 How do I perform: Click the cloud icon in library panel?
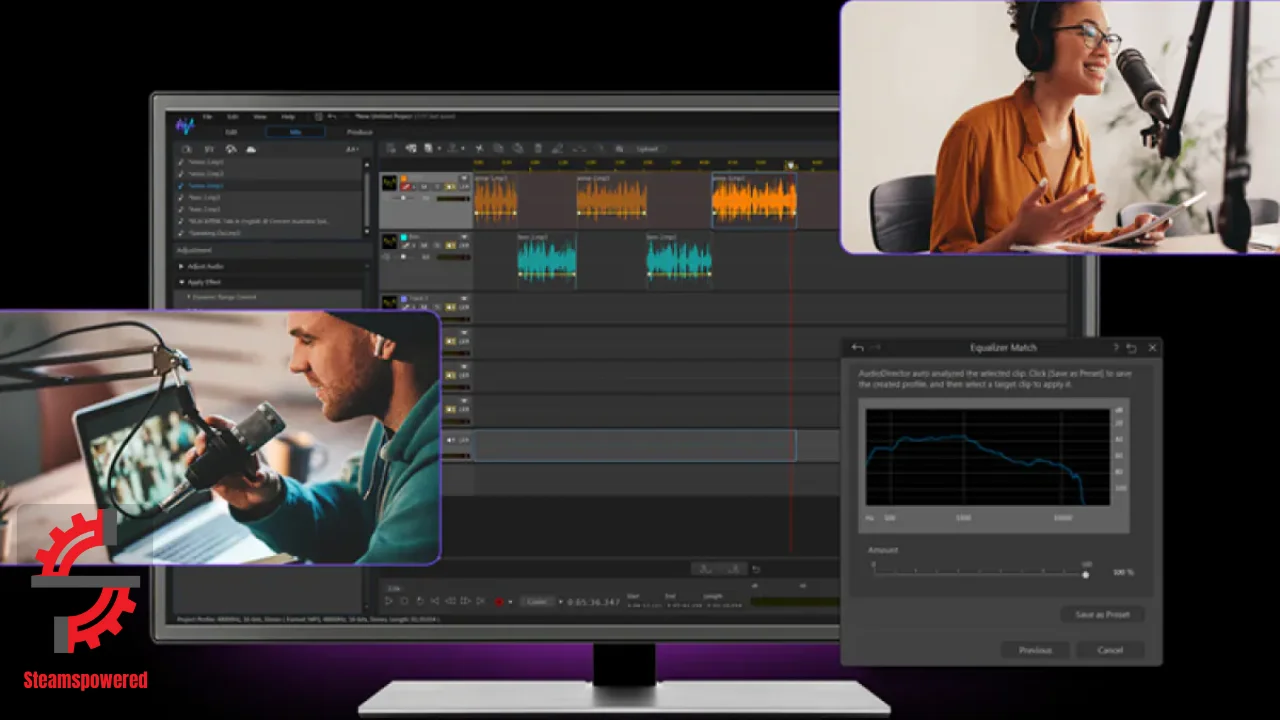click(x=251, y=149)
